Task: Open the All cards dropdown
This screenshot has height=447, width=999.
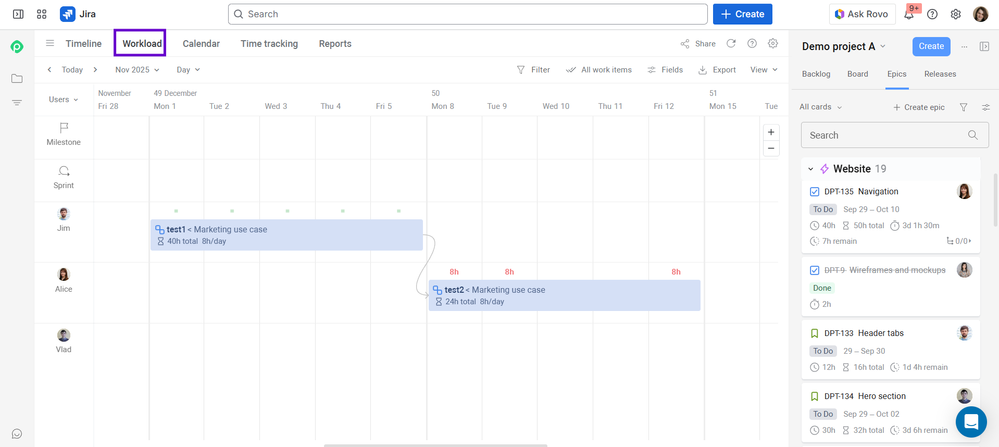Action: point(821,108)
